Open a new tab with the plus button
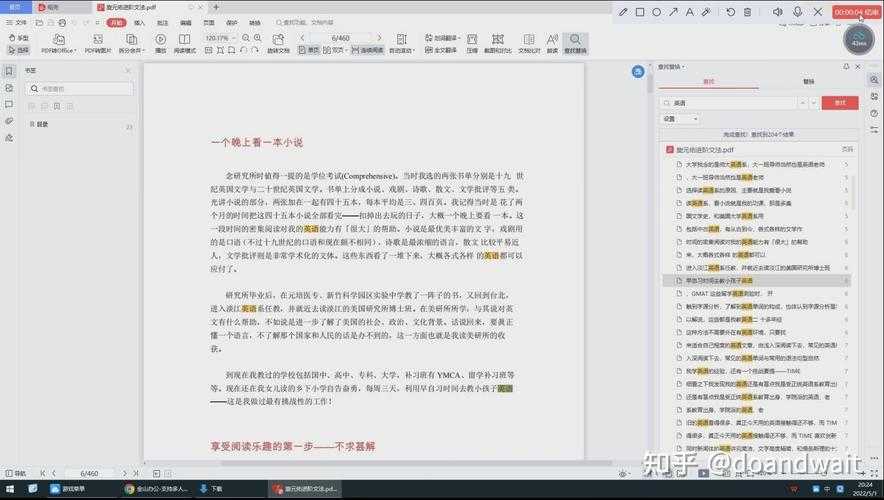The height and width of the screenshot is (500, 884). coord(216,7)
